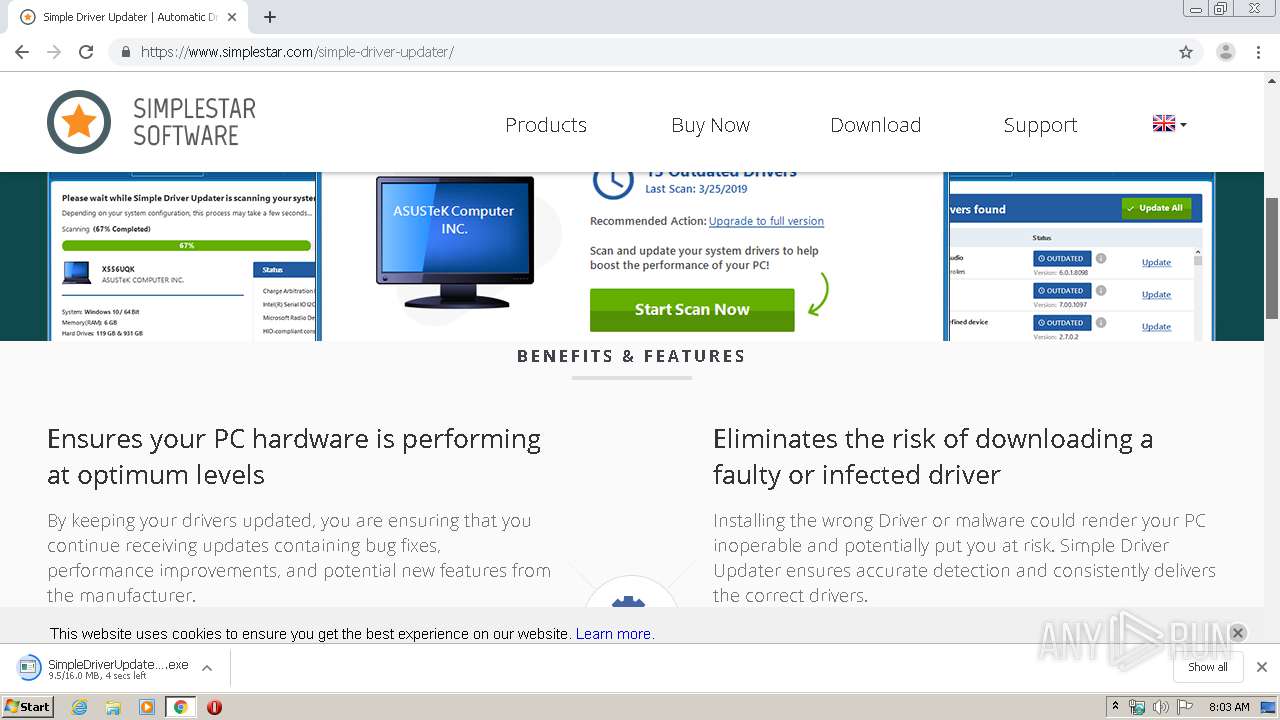This screenshot has width=1280, height=720.
Task: Open the red stop-sign taskbar icon
Action: (x=214, y=707)
